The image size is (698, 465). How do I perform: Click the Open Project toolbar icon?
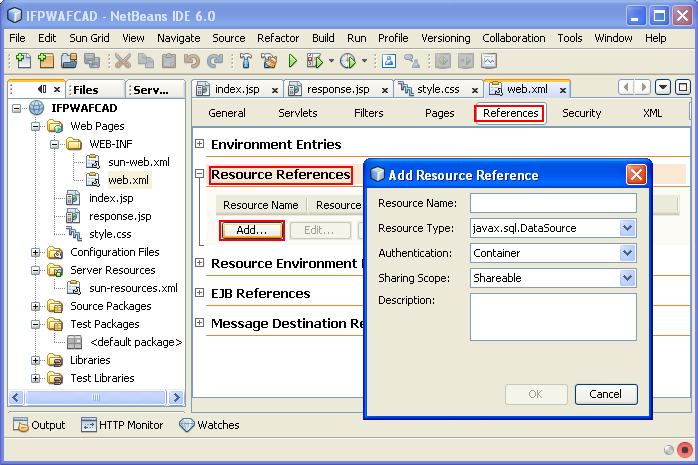(69, 61)
